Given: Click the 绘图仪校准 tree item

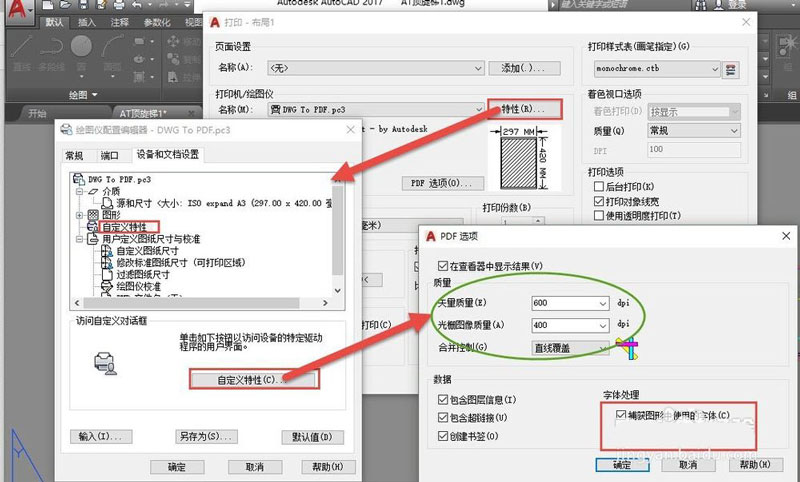Looking at the screenshot, I should pyautogui.click(x=138, y=286).
